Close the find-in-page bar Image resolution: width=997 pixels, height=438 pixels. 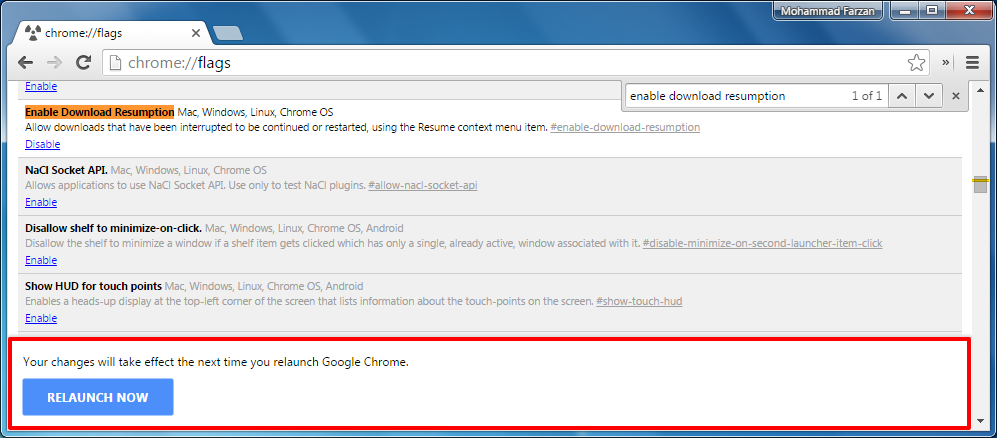pos(955,96)
